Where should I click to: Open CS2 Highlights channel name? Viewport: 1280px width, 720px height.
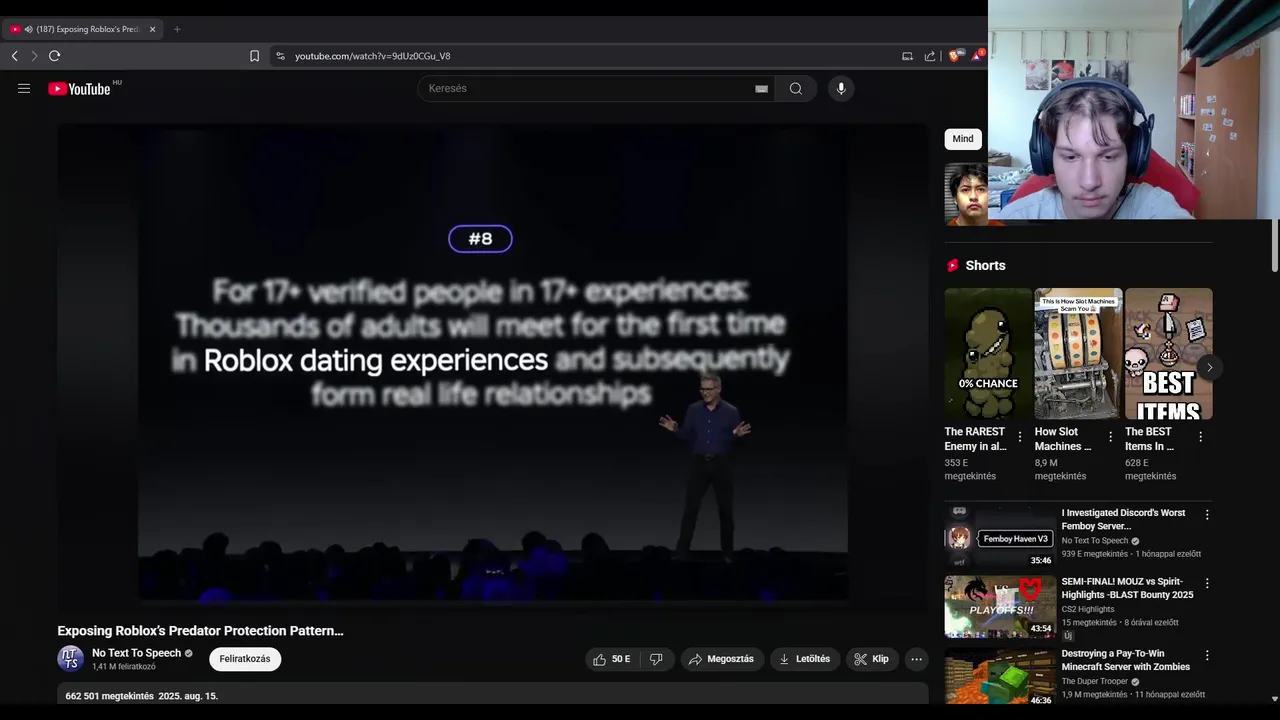1089,609
